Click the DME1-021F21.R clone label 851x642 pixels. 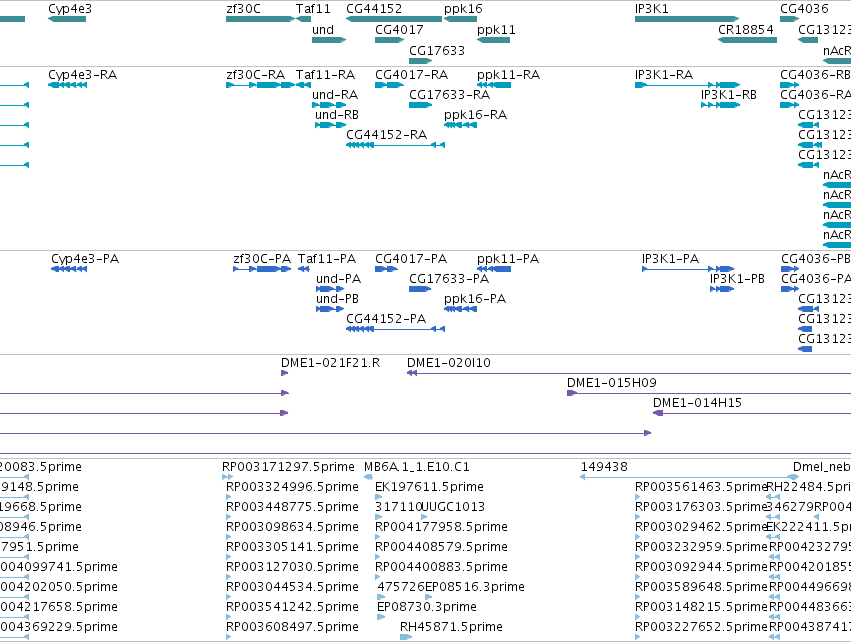(331, 363)
